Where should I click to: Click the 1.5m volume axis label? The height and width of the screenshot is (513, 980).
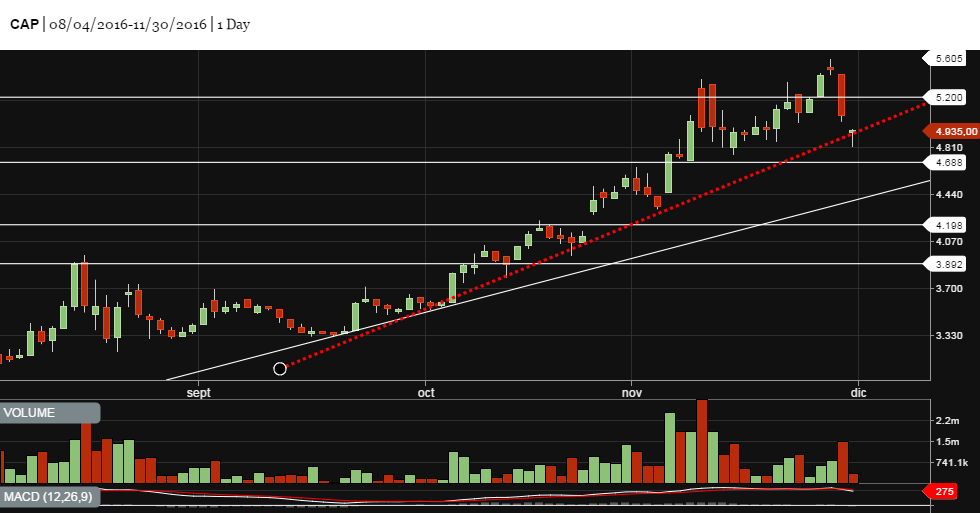pos(947,441)
